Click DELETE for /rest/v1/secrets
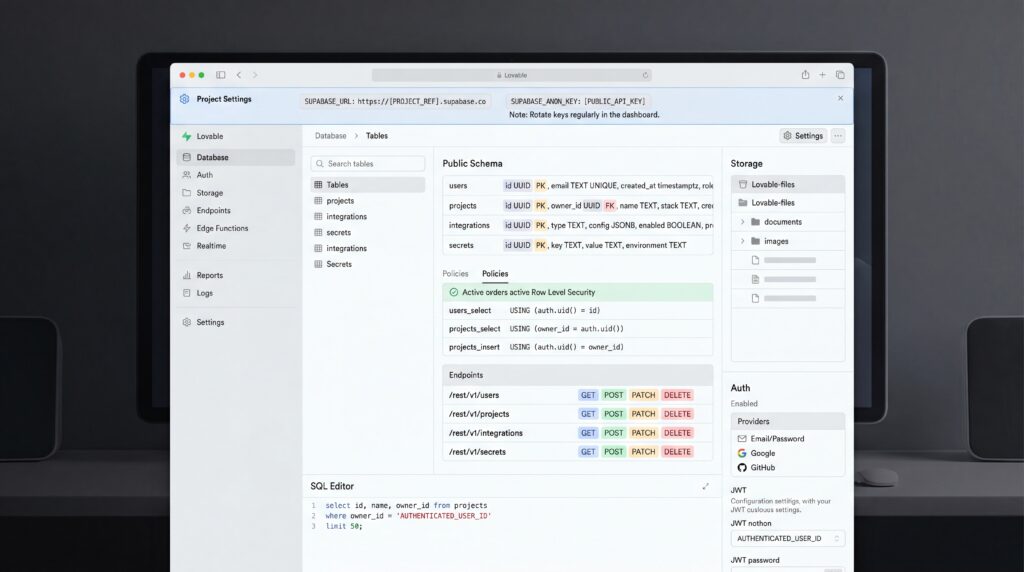Viewport: 1024px width, 572px height. [677, 452]
